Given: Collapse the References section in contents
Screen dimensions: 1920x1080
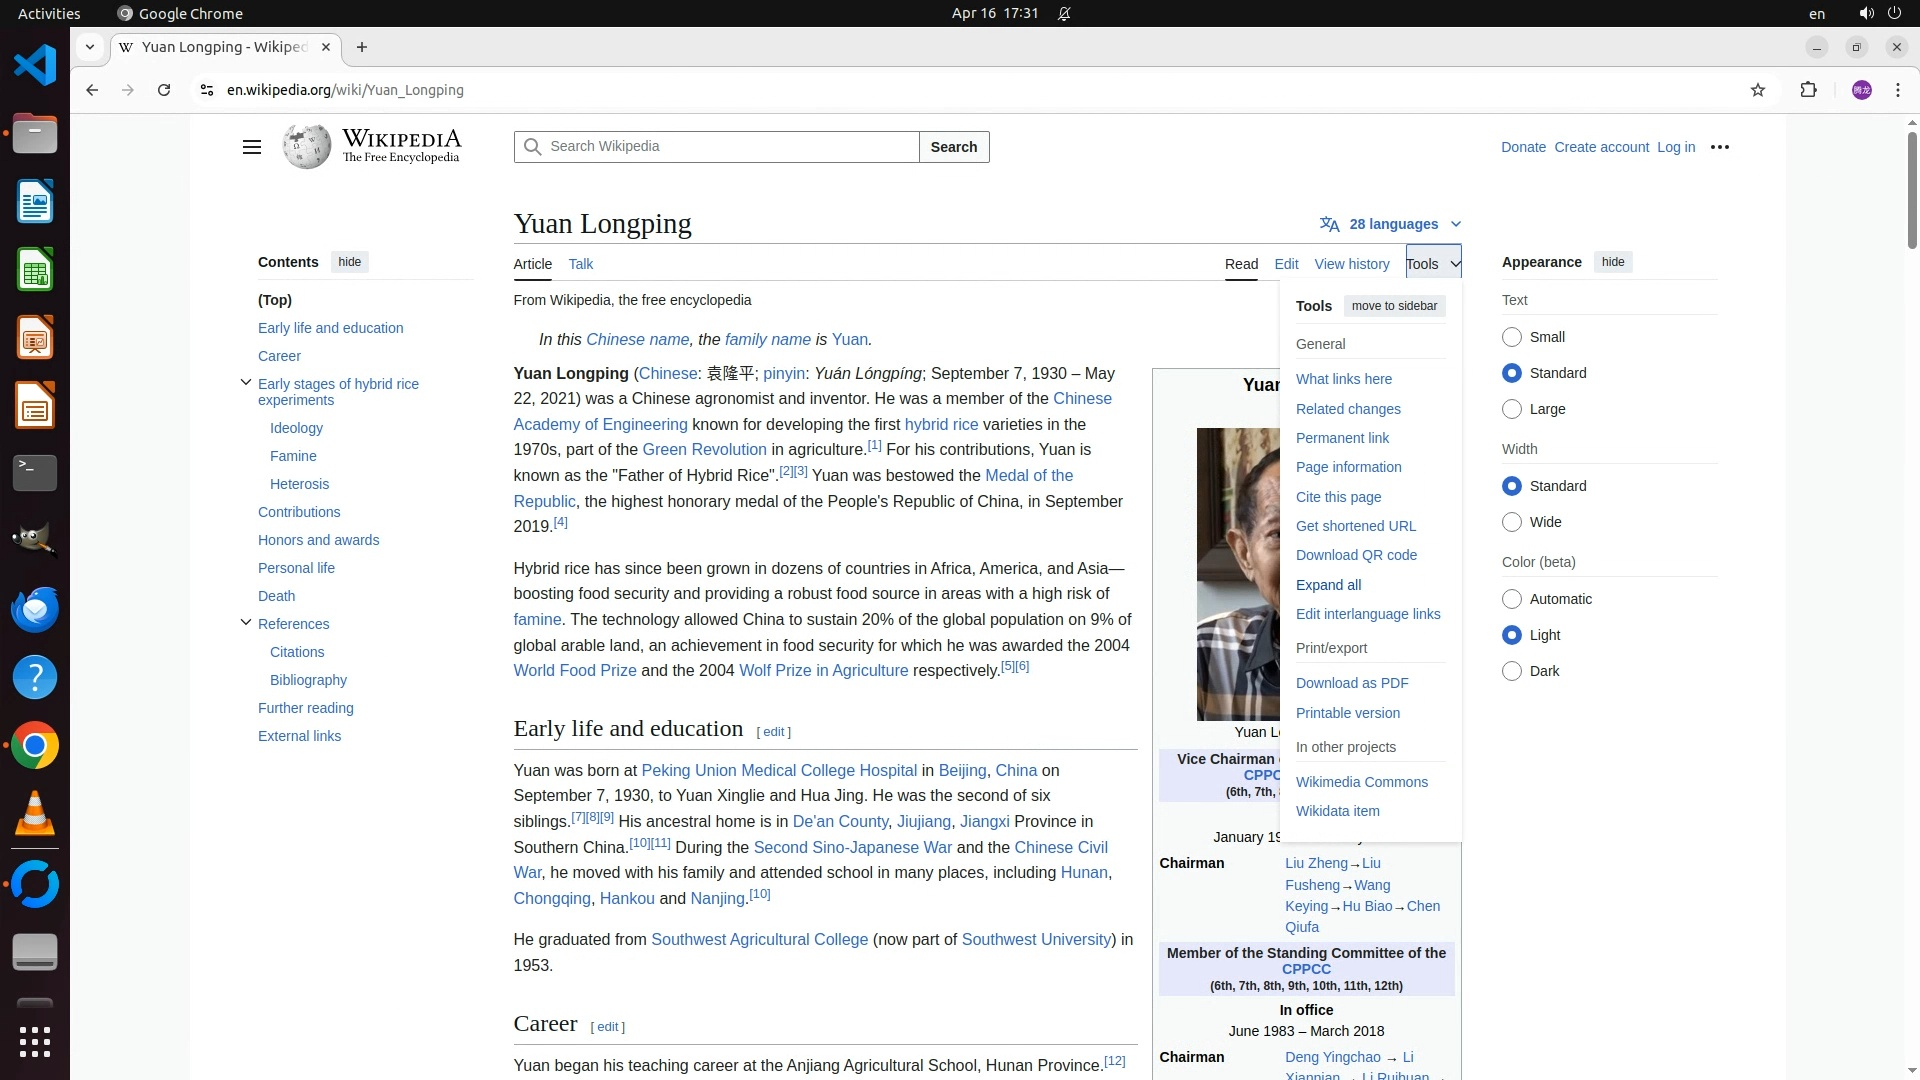Looking at the screenshot, I should pyautogui.click(x=245, y=623).
